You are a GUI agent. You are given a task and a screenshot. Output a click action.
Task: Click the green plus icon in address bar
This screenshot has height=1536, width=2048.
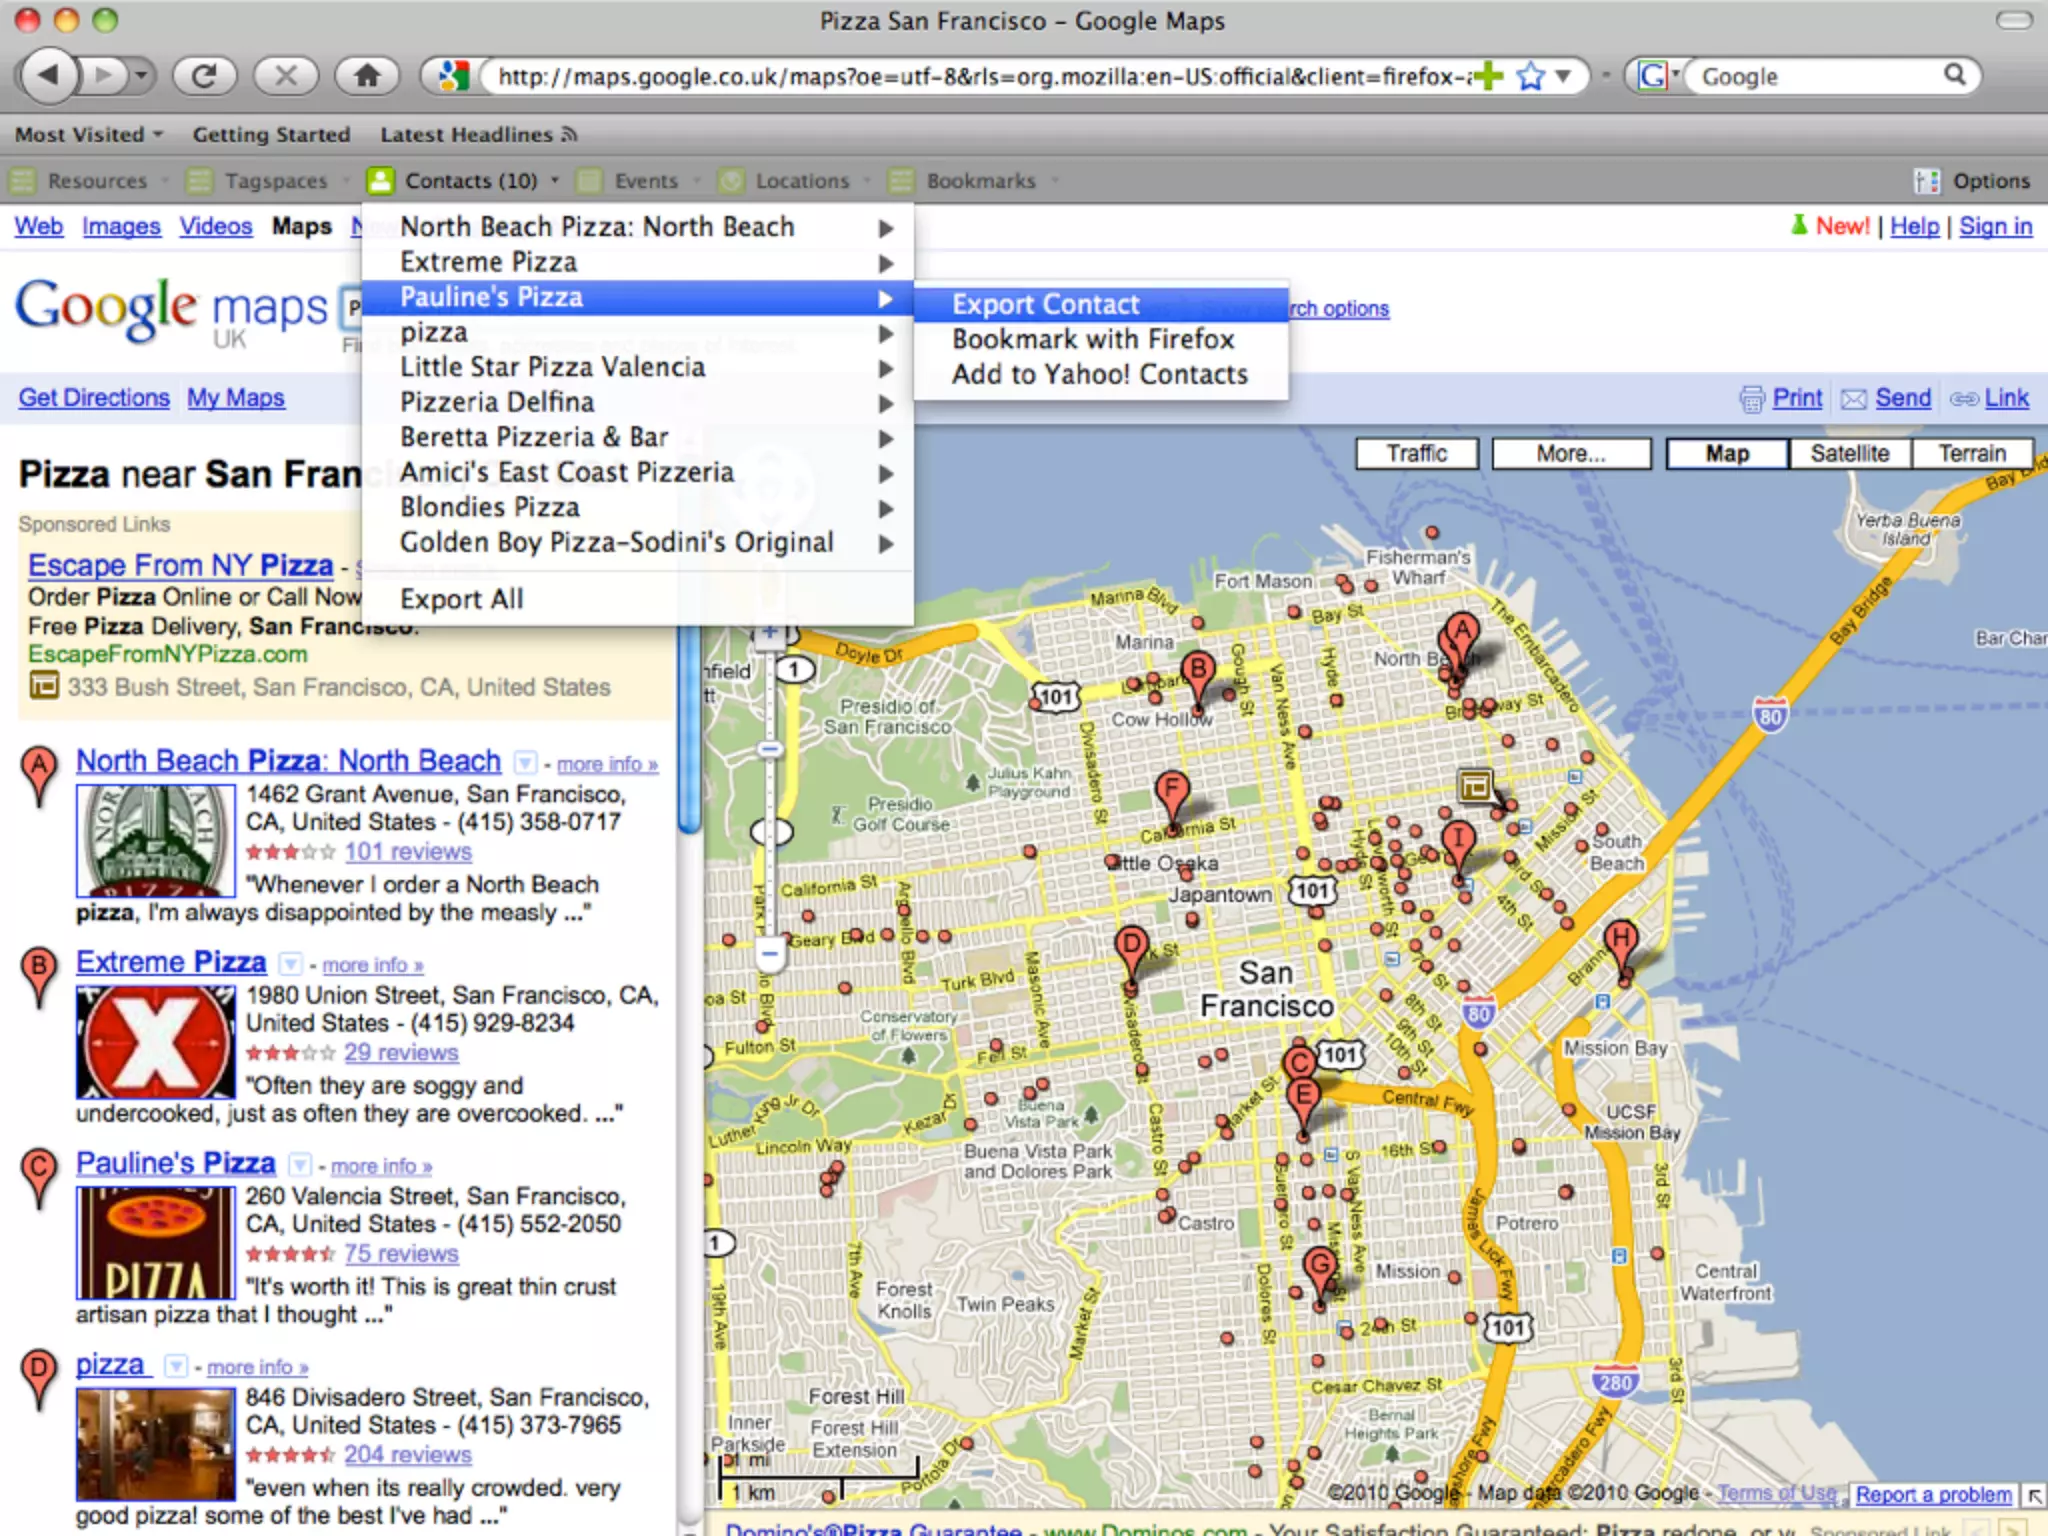pos(1488,76)
